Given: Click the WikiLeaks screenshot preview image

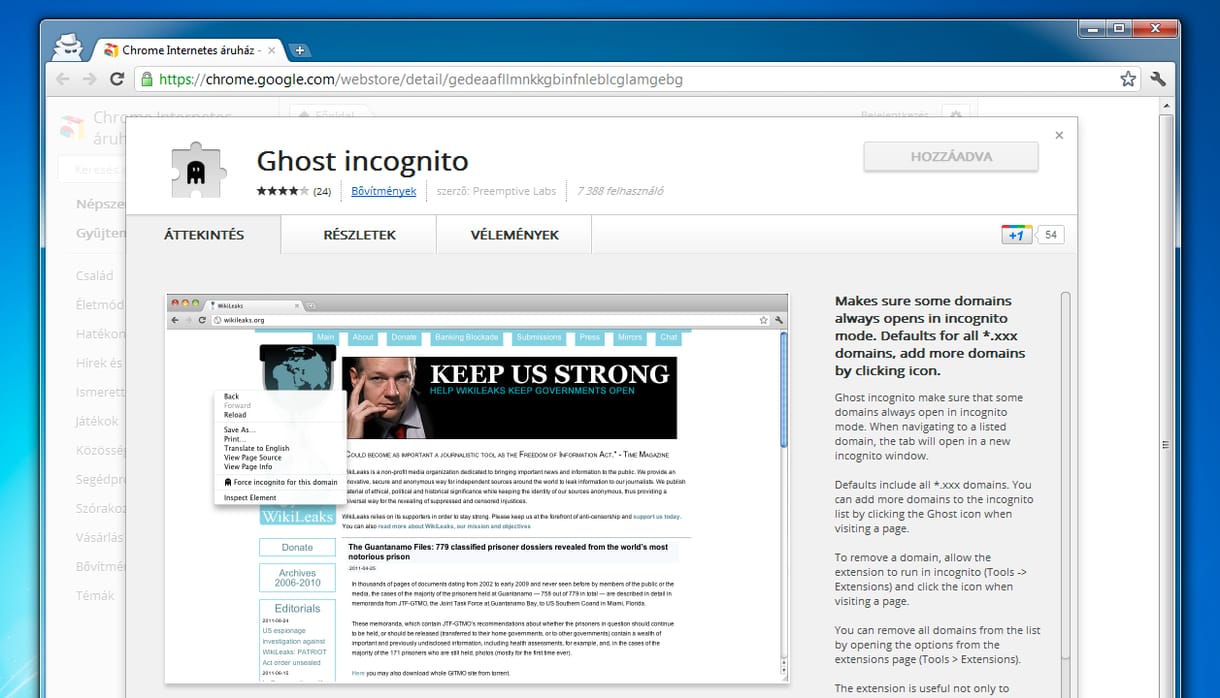Looking at the screenshot, I should (477, 488).
